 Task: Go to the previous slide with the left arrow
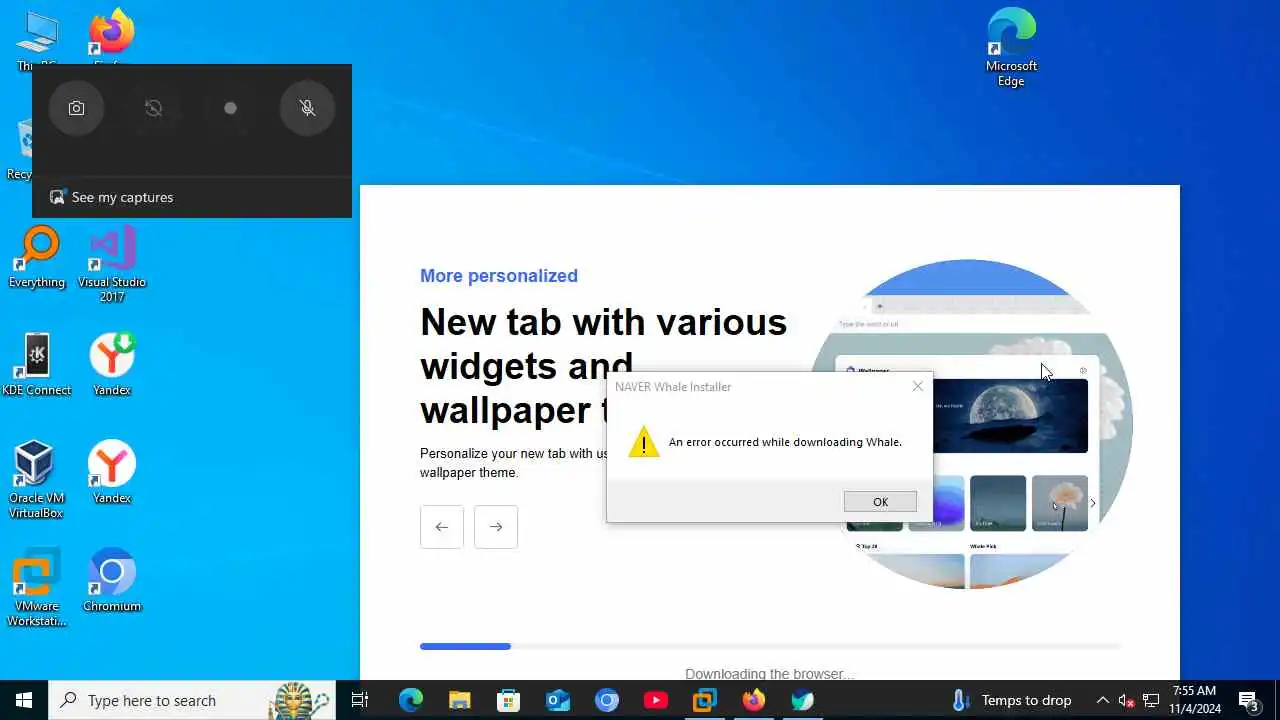coord(442,527)
